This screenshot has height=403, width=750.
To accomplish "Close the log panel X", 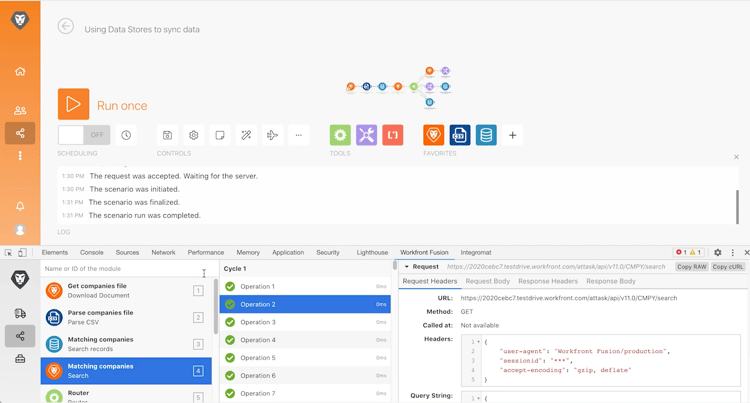I will [736, 157].
